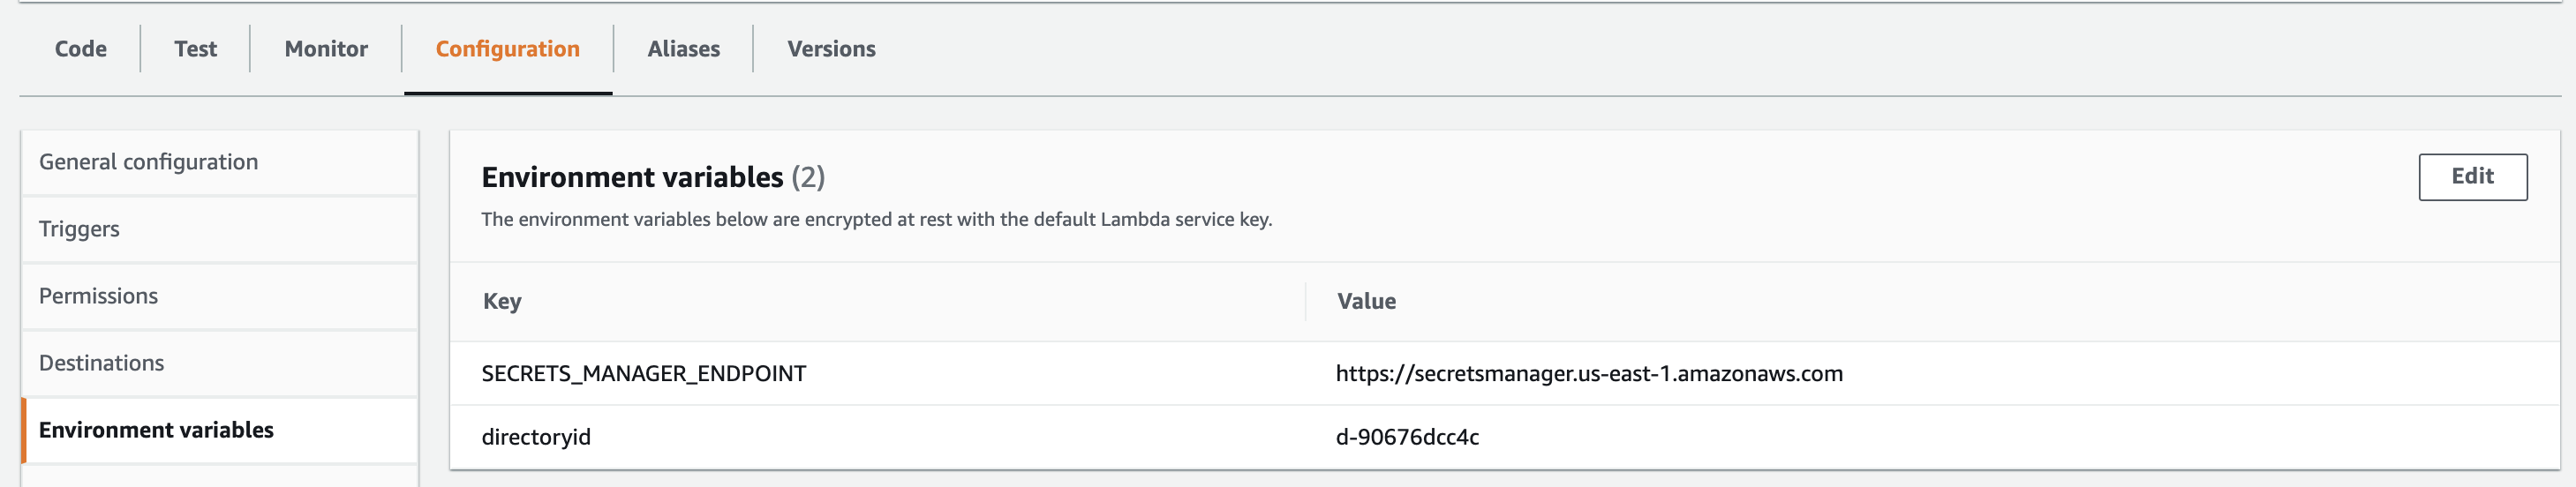Click the Key column header
2576x487 pixels.
(502, 301)
